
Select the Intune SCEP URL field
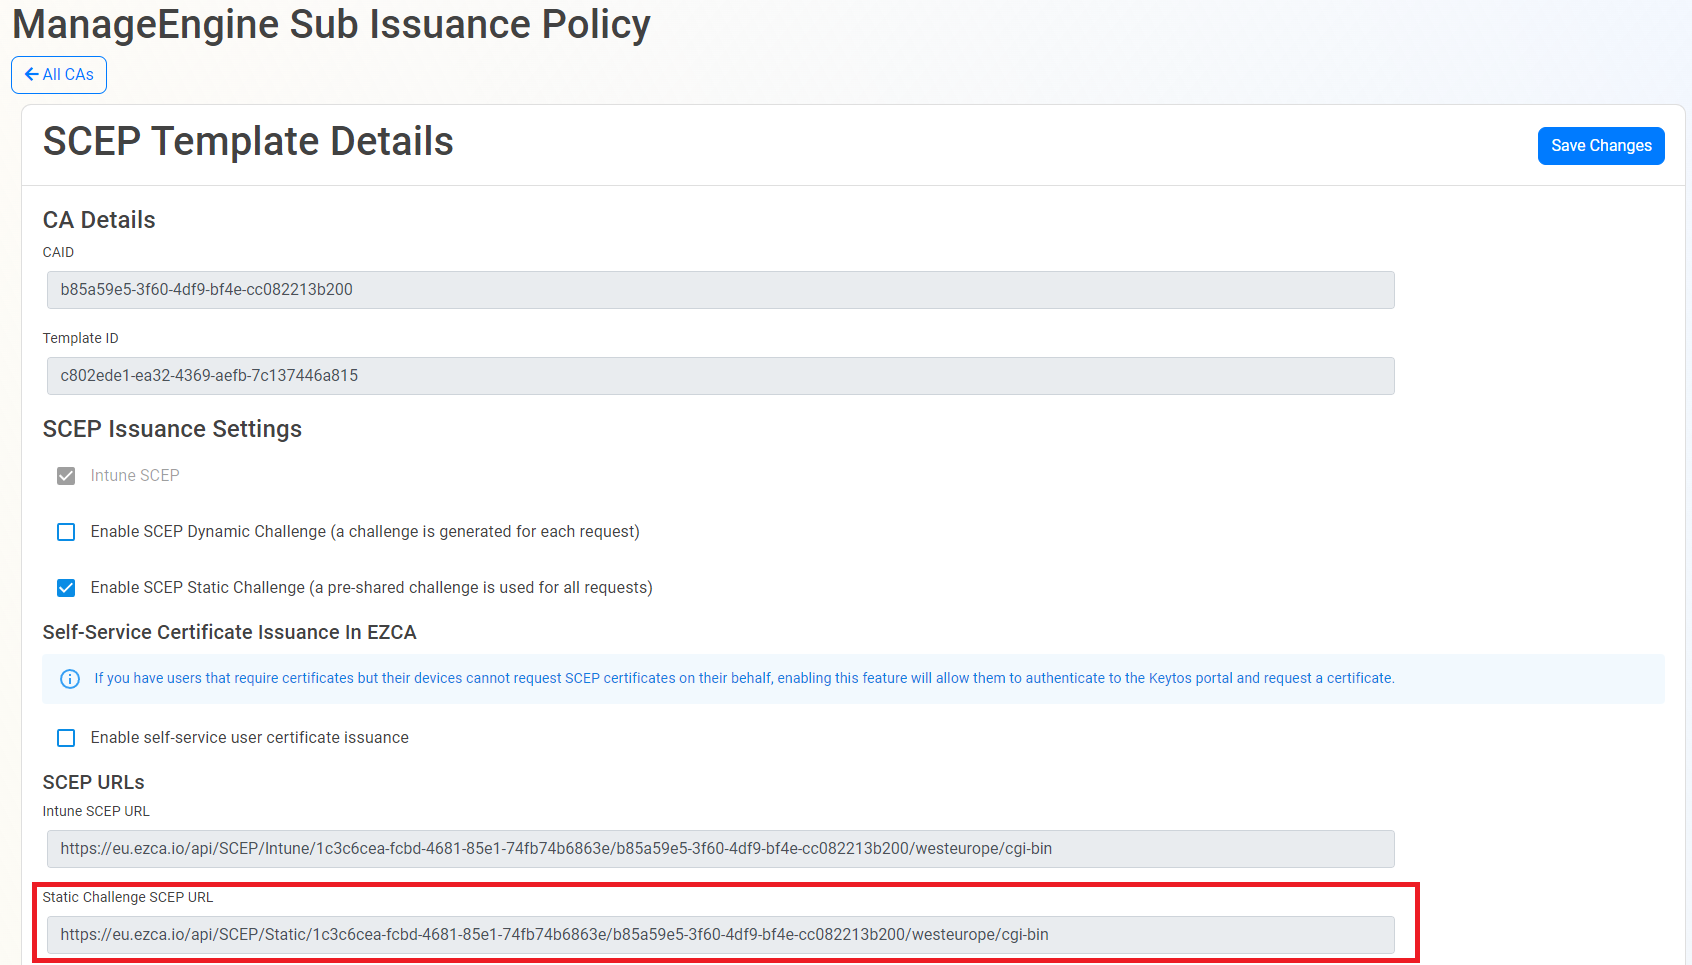pos(720,849)
